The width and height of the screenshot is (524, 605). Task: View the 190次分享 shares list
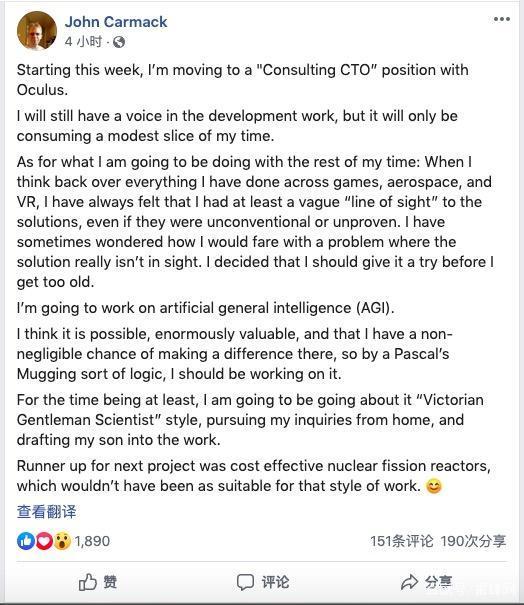click(x=473, y=541)
